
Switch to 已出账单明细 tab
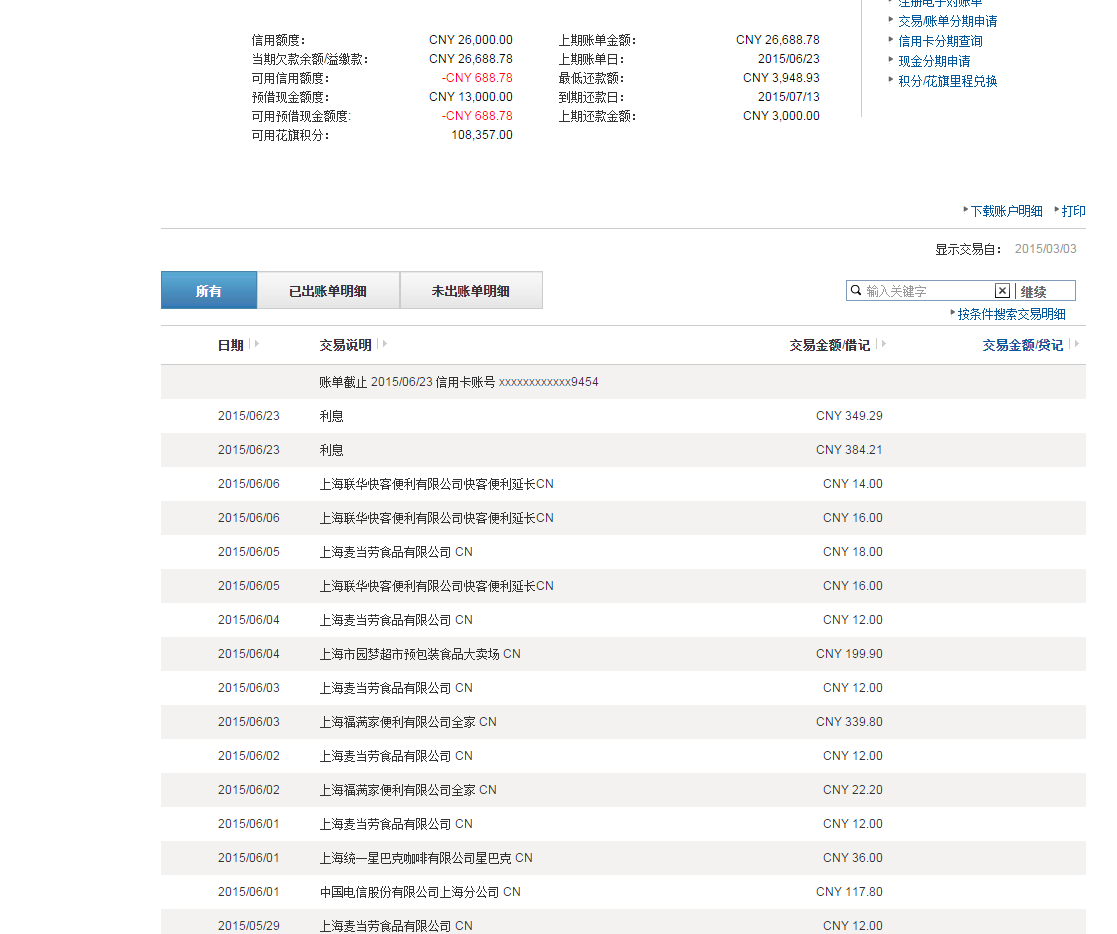(x=328, y=290)
